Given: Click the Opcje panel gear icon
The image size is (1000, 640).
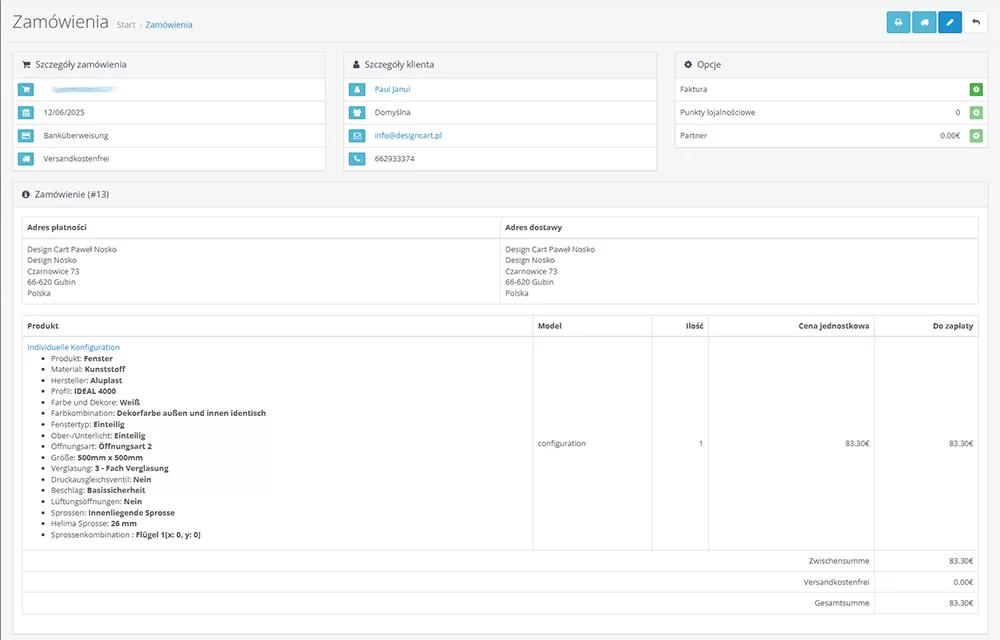Looking at the screenshot, I should click(x=688, y=65).
